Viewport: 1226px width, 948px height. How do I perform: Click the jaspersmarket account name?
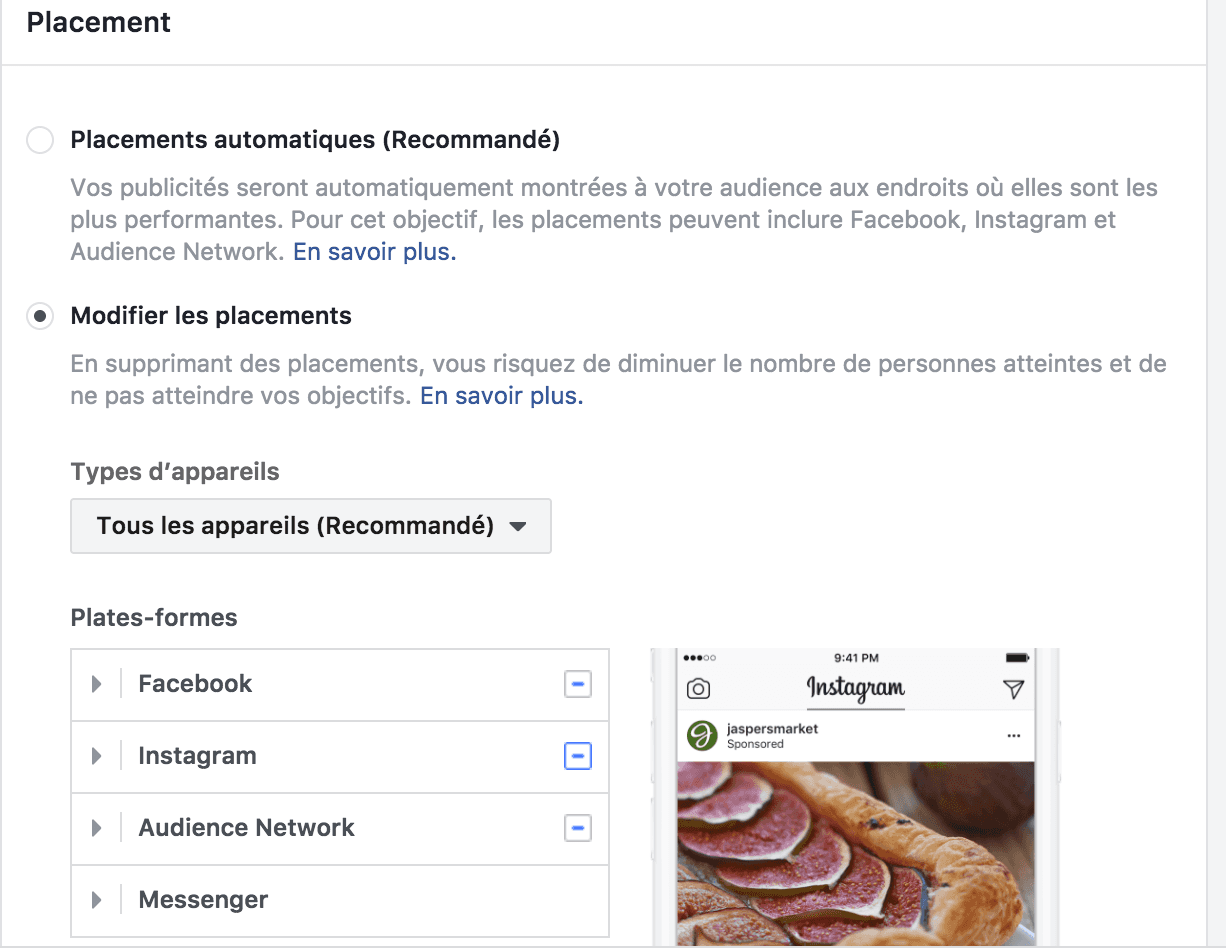pos(772,729)
